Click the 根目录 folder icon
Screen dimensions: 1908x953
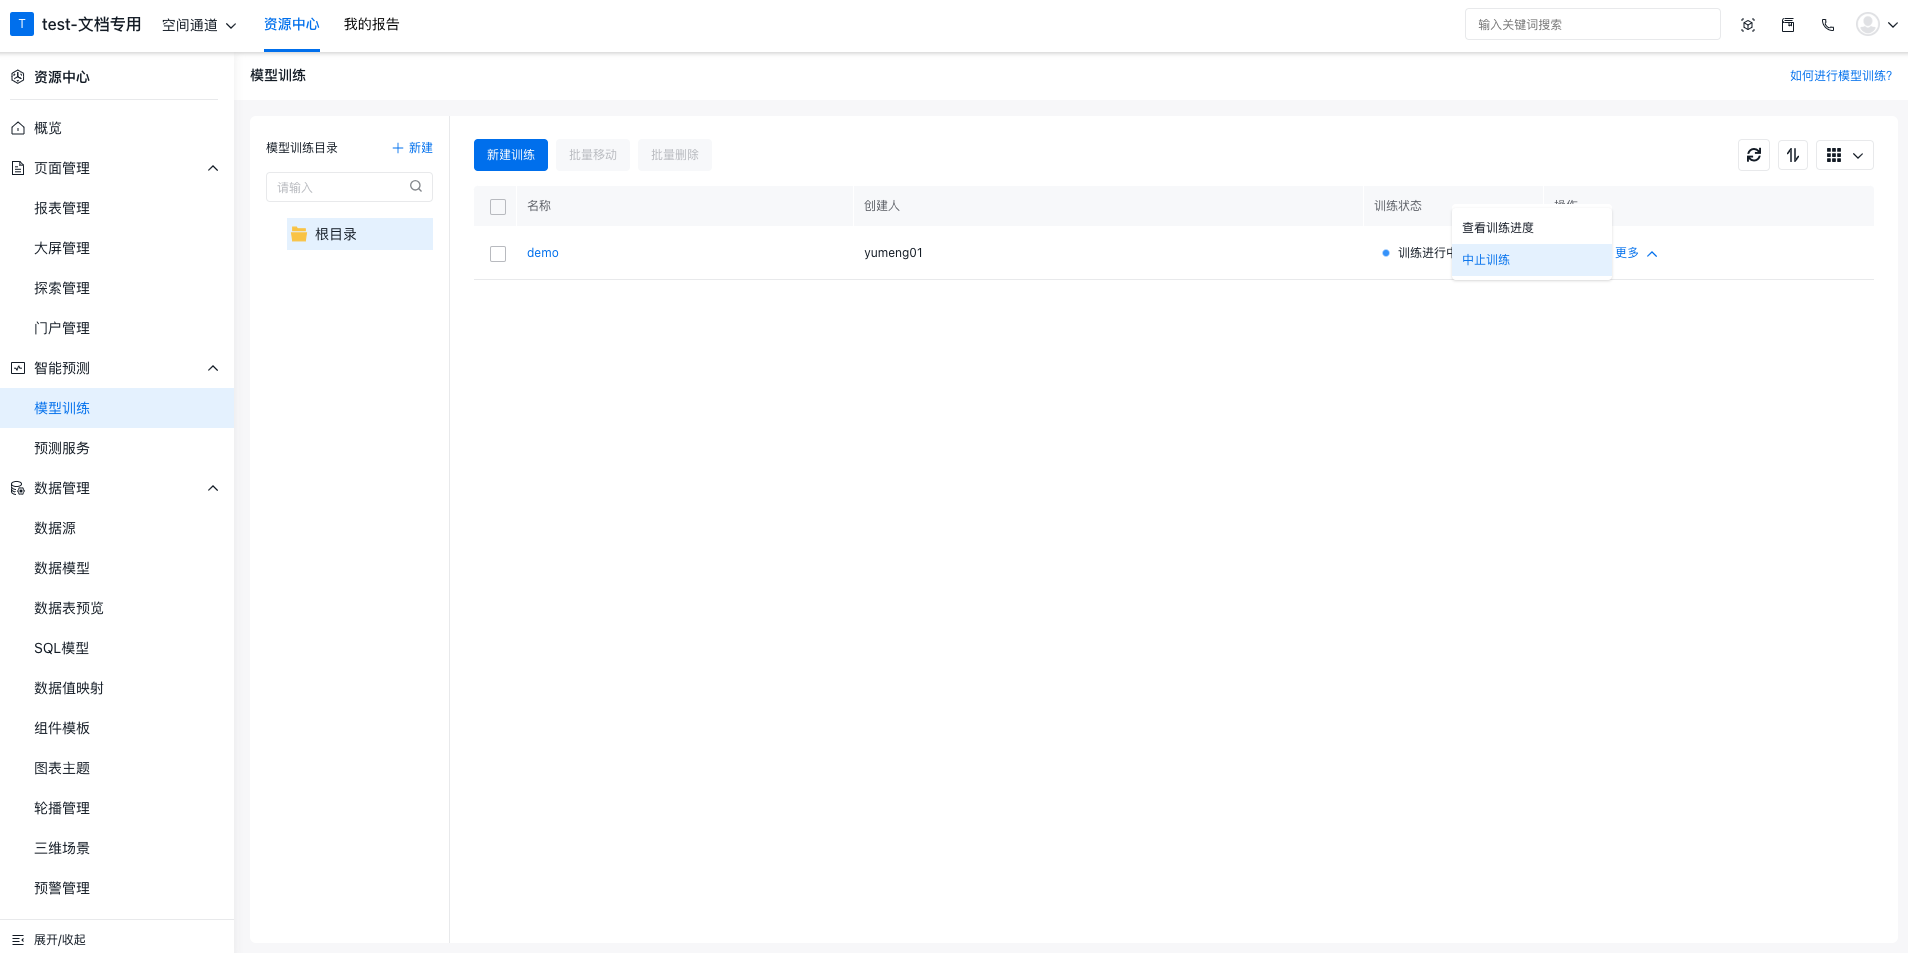tap(298, 234)
